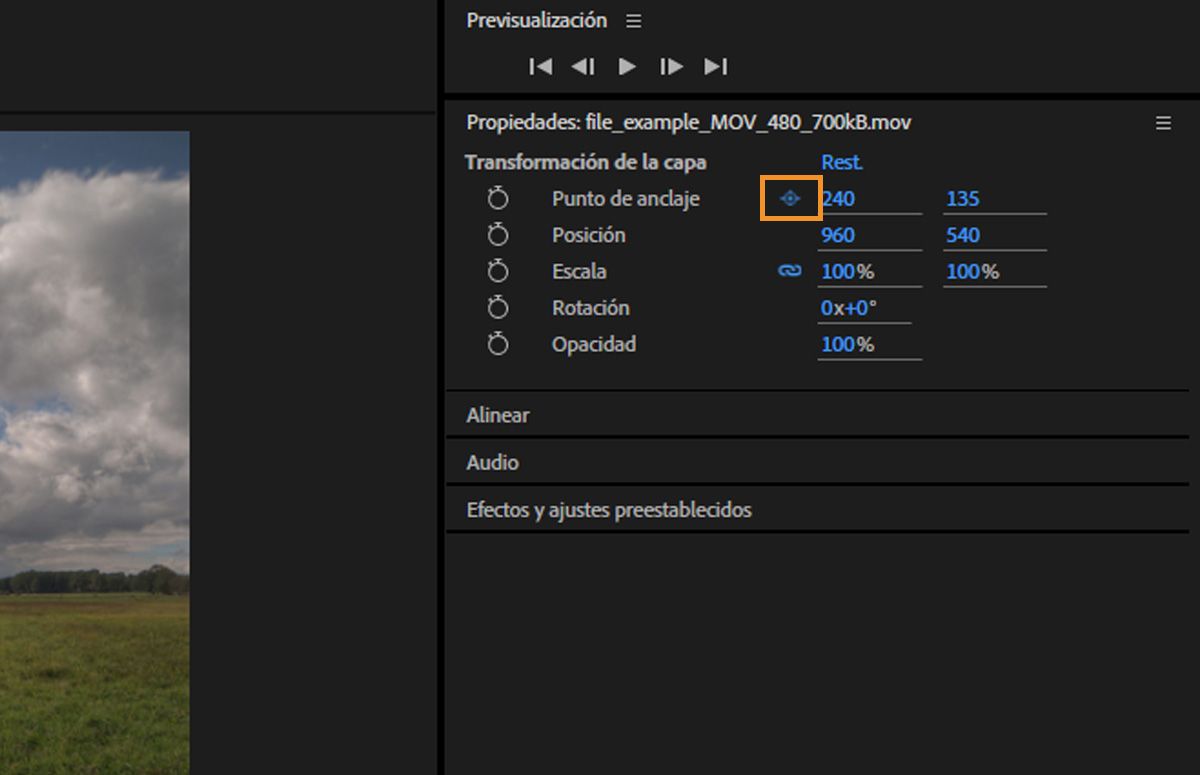This screenshot has height=775, width=1200.
Task: Enable the Posición stopwatch
Action: tap(498, 235)
